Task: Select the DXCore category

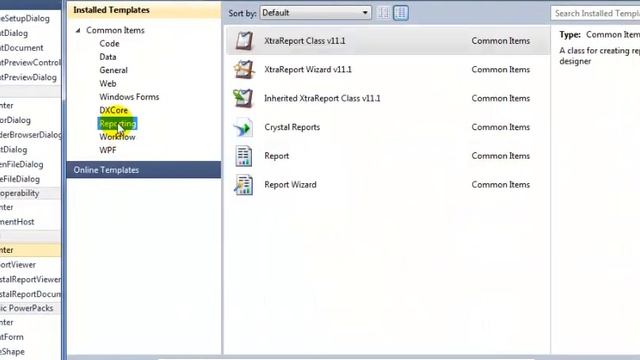Action: point(113,110)
